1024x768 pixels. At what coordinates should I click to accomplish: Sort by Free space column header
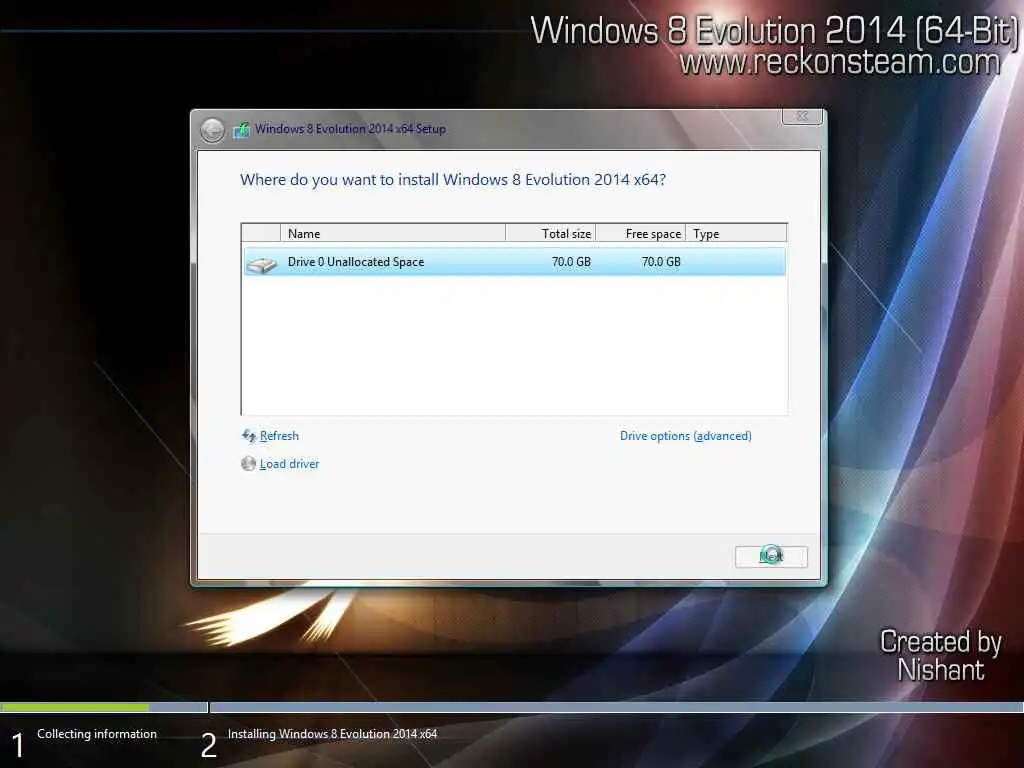pyautogui.click(x=641, y=233)
